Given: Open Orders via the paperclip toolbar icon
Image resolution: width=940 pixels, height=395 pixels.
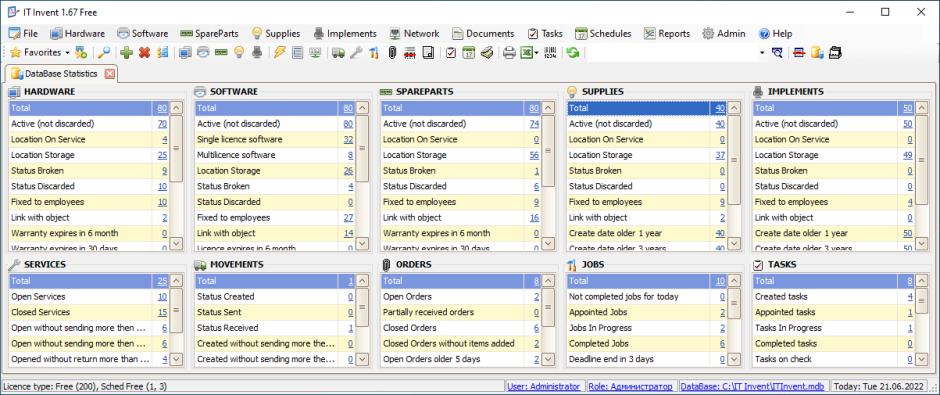Looking at the screenshot, I should 392,53.
